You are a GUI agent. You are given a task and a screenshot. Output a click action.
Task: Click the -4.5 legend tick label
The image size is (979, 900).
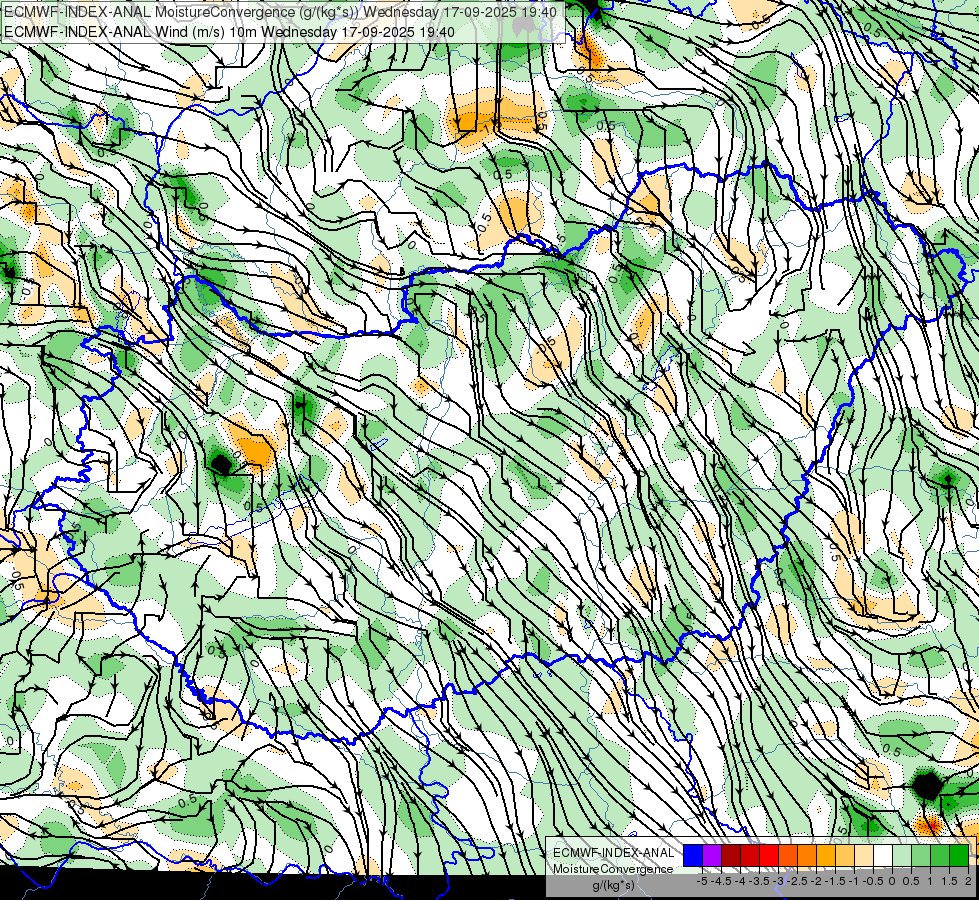(x=721, y=881)
